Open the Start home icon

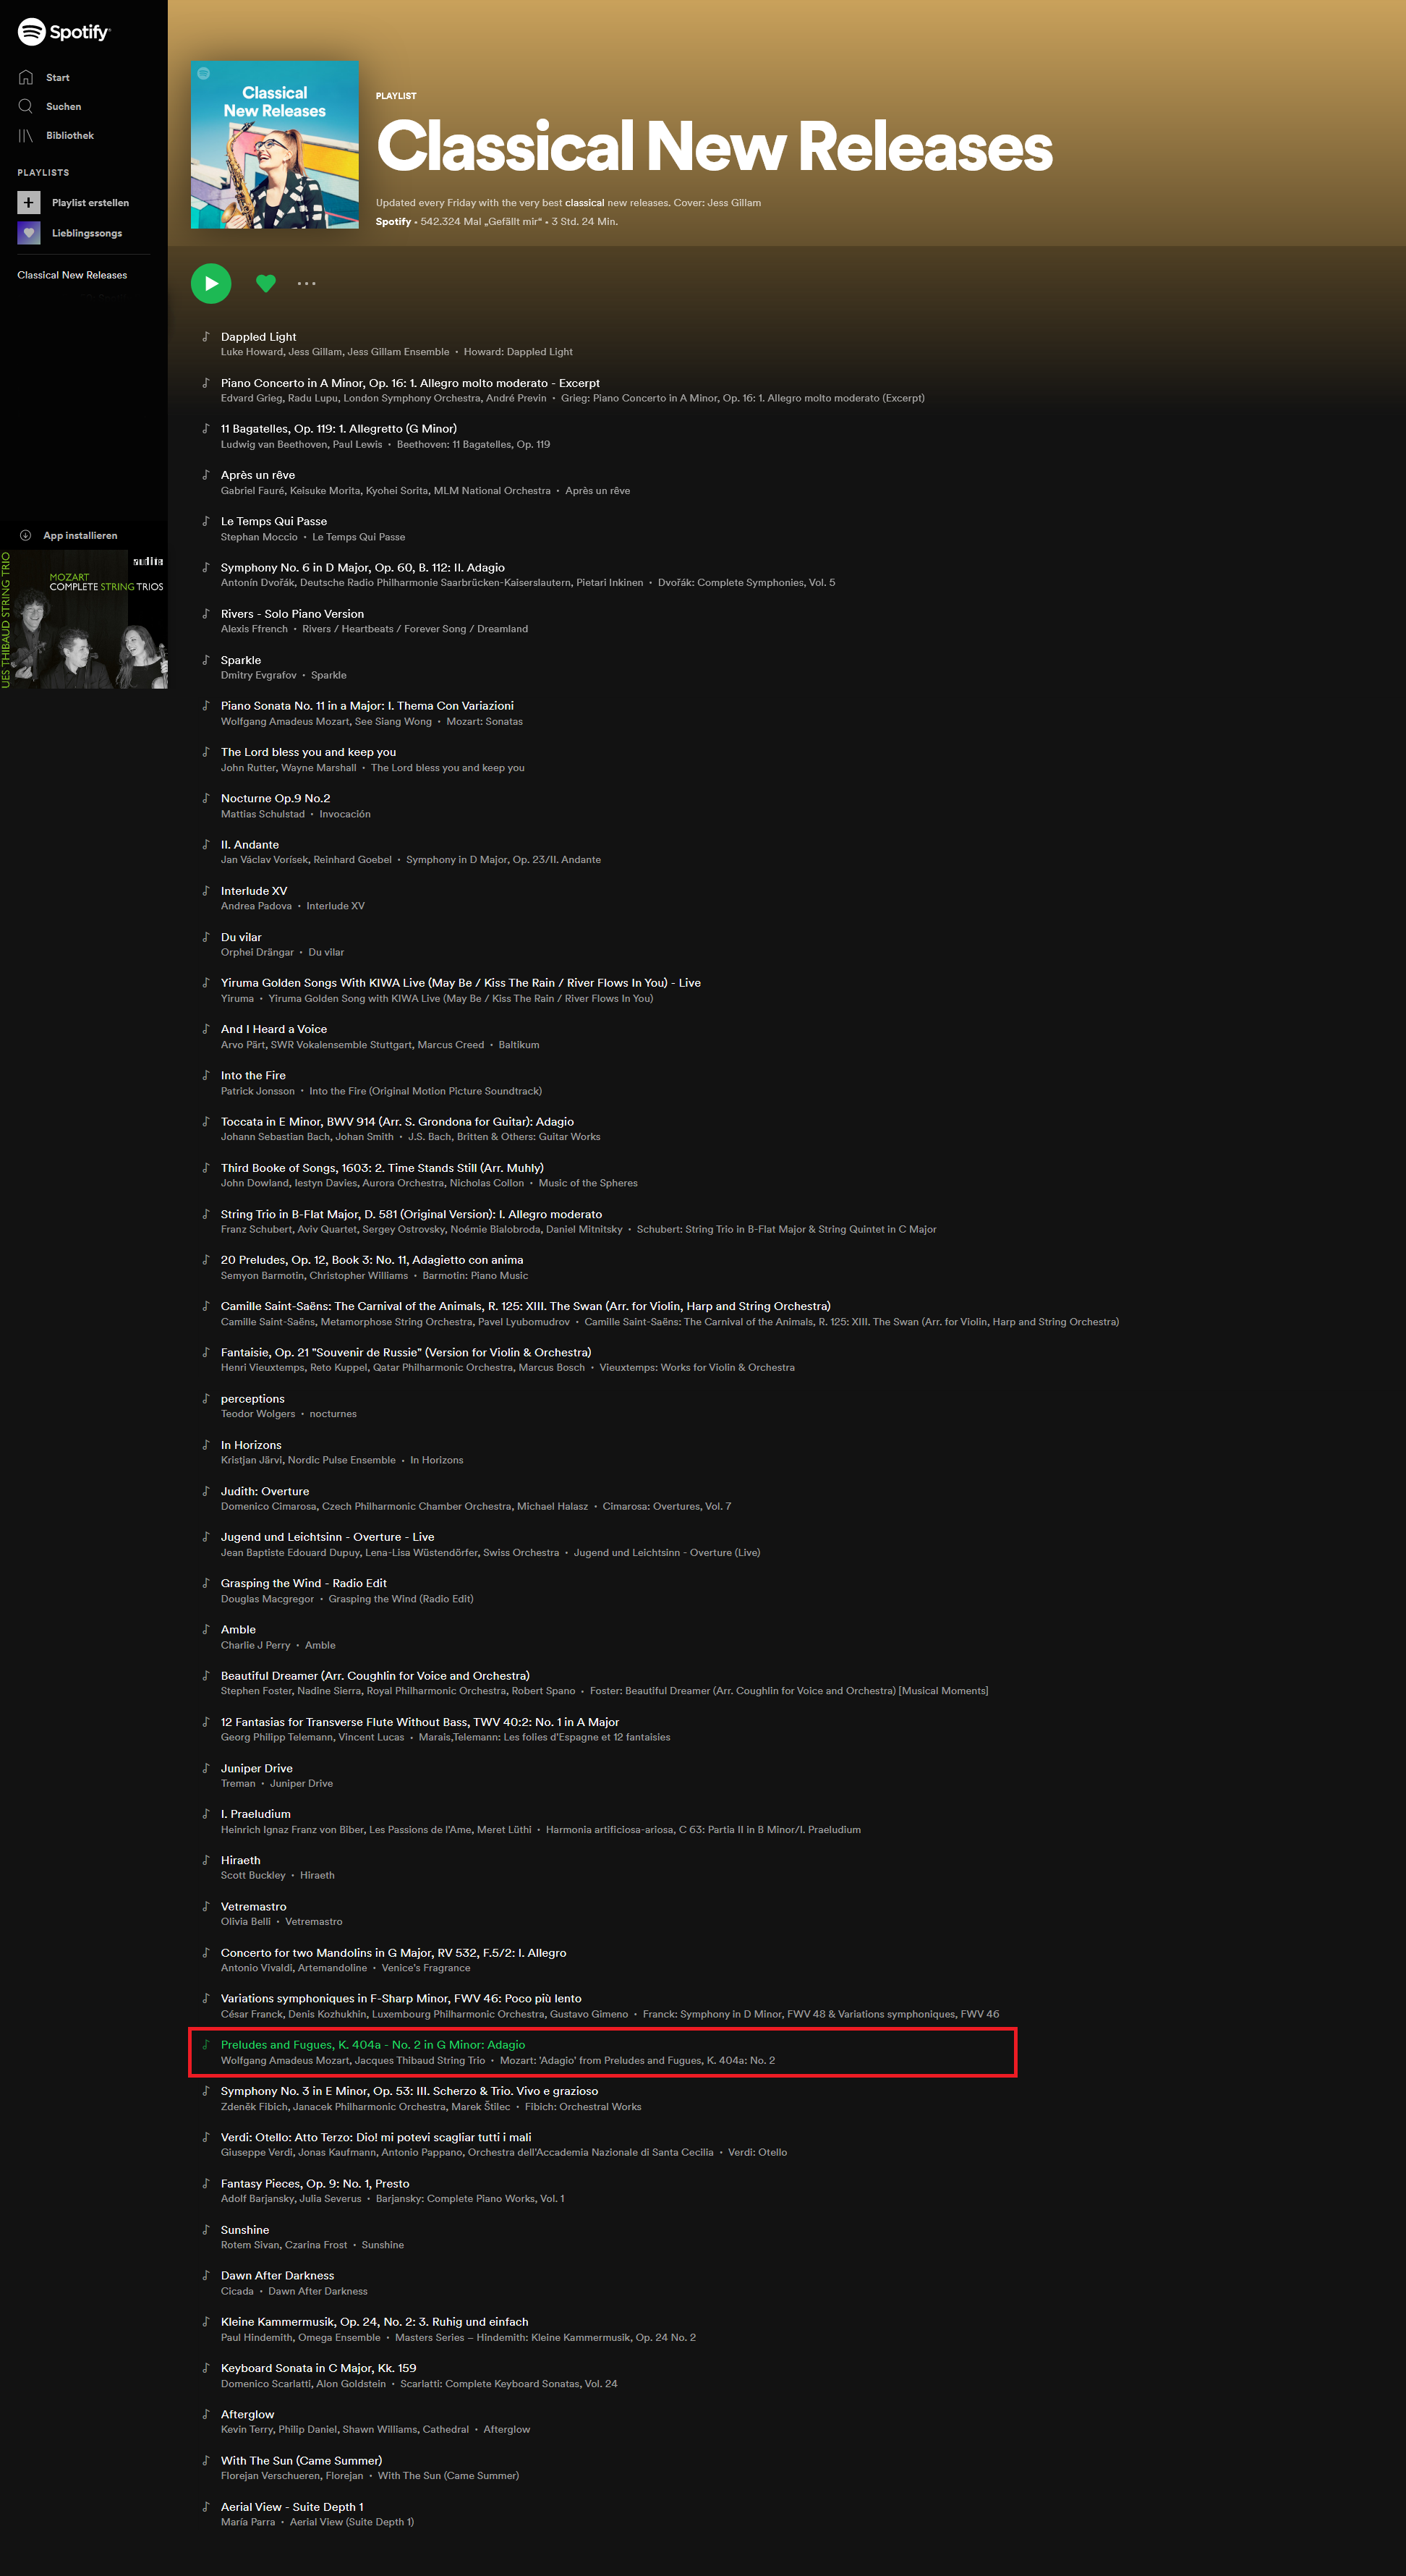(26, 77)
